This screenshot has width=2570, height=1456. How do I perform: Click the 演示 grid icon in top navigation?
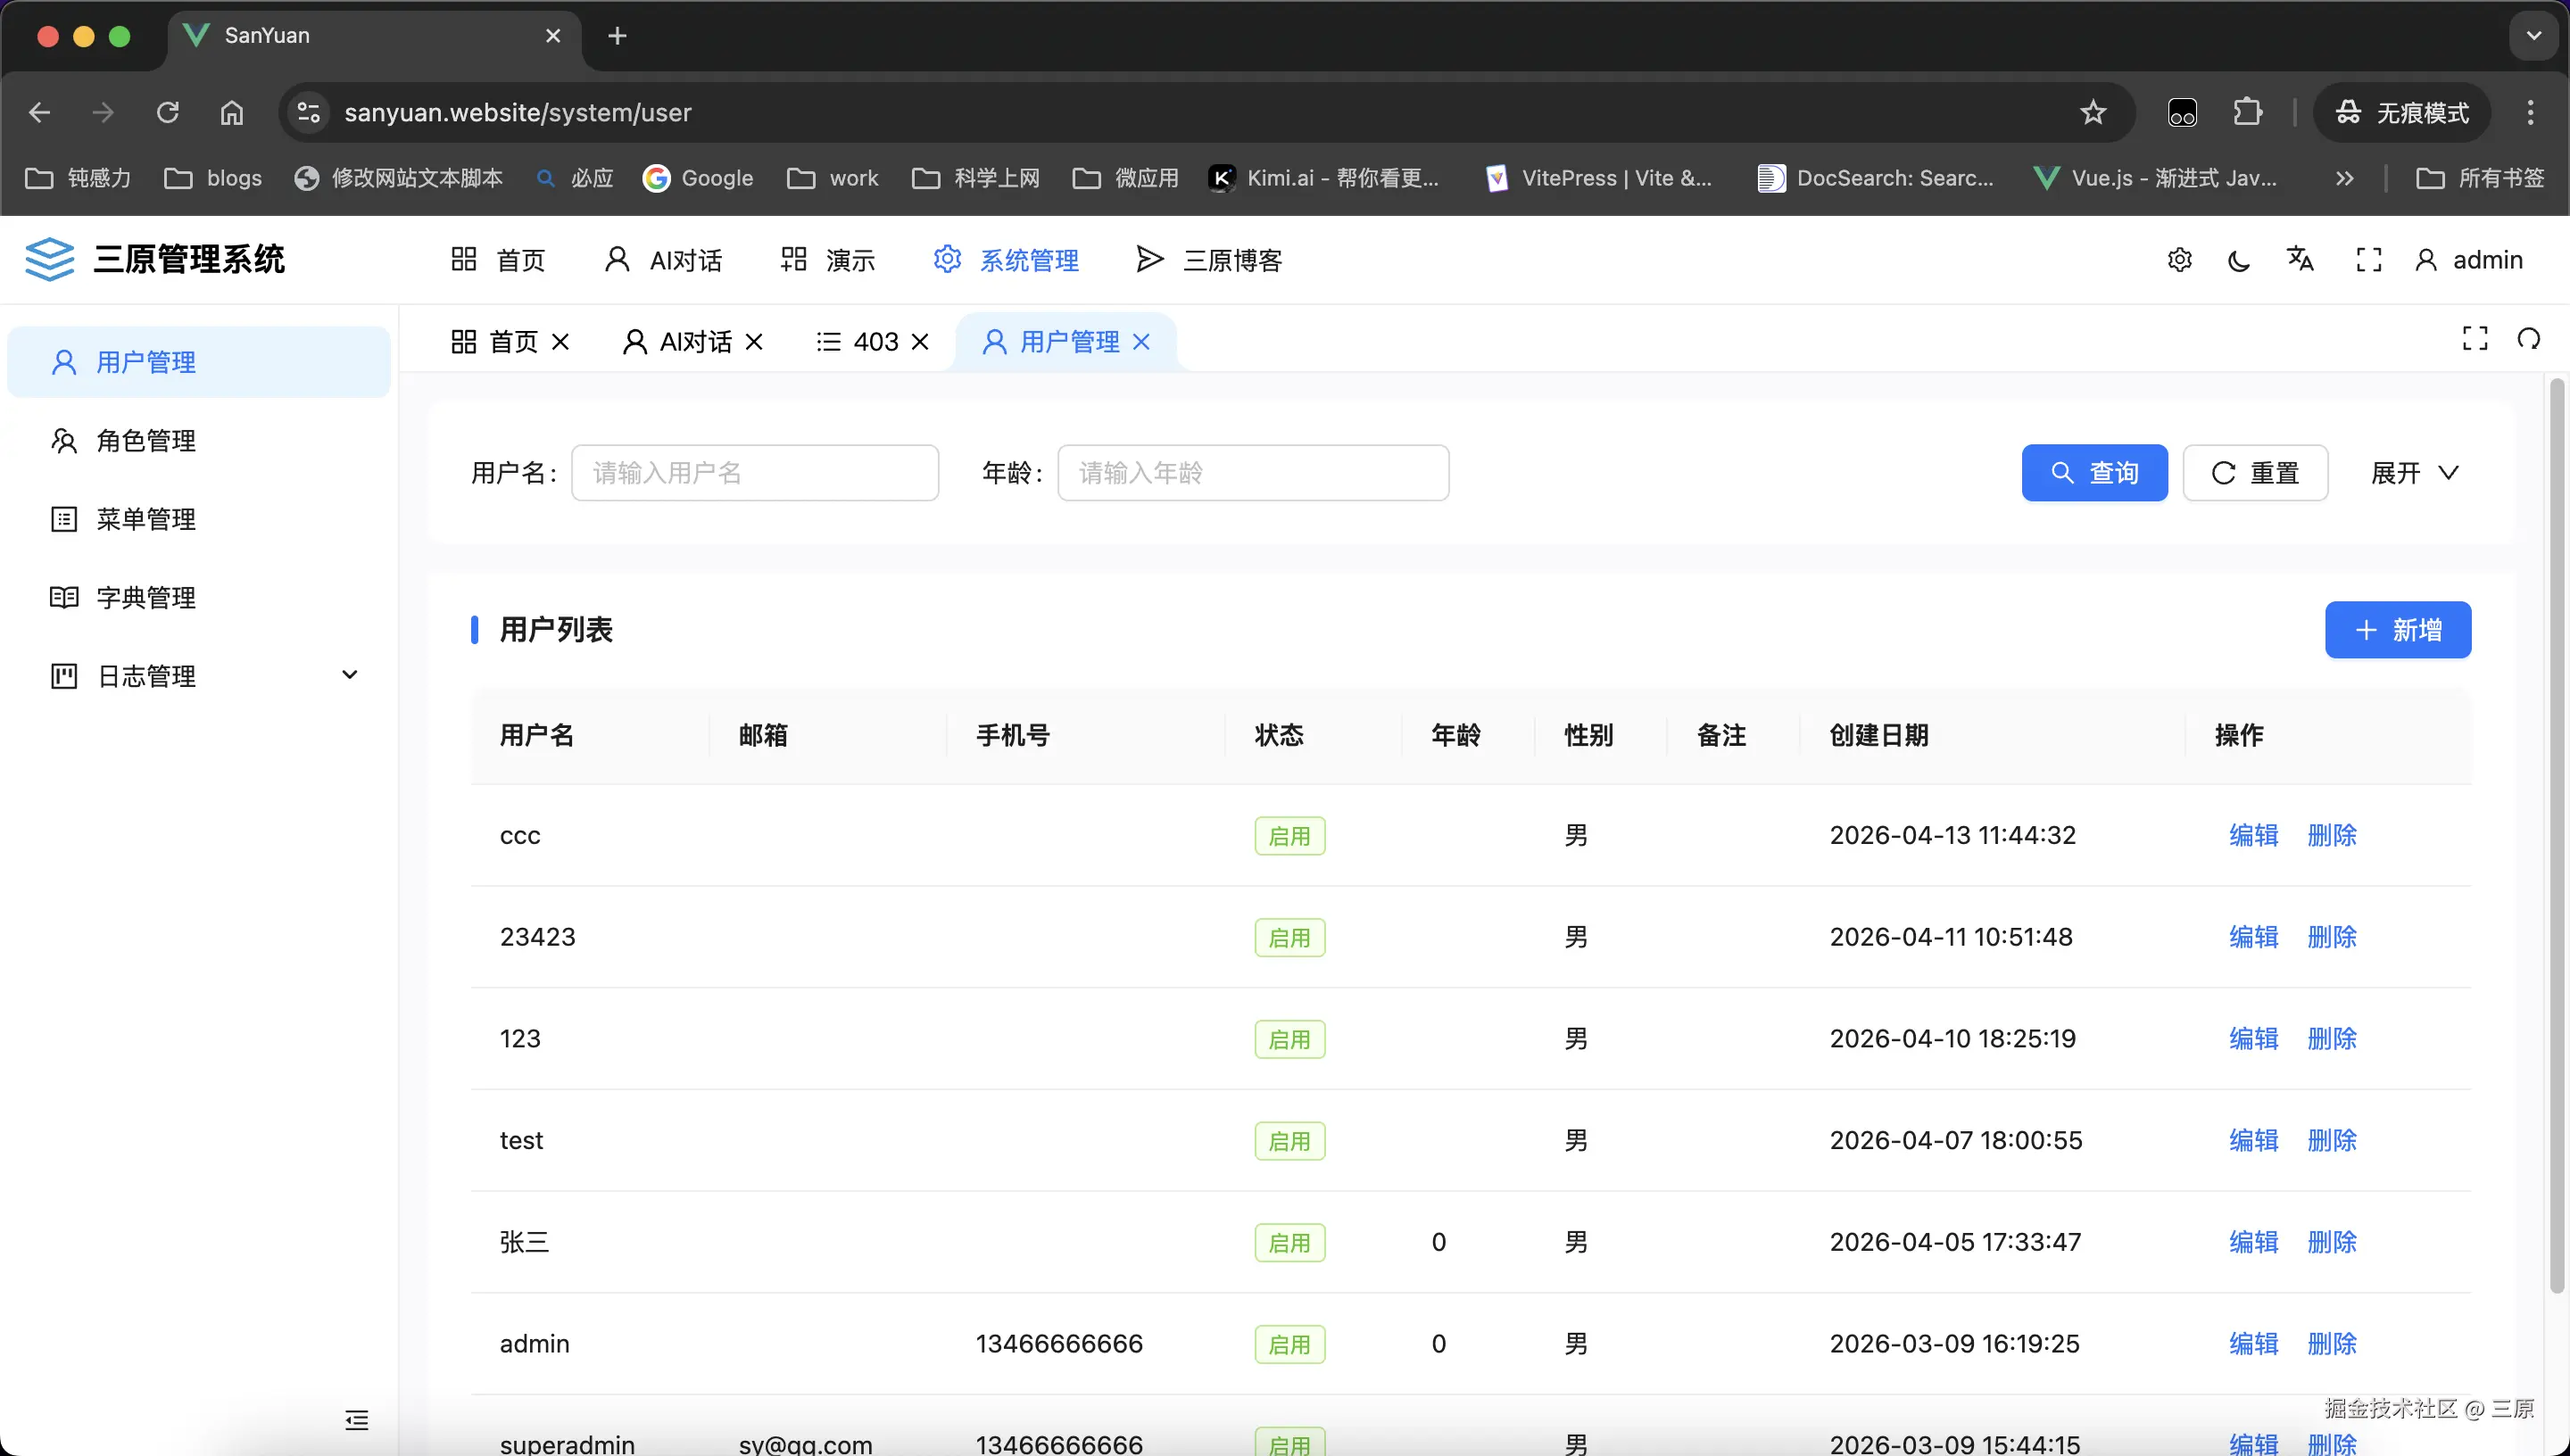793,258
